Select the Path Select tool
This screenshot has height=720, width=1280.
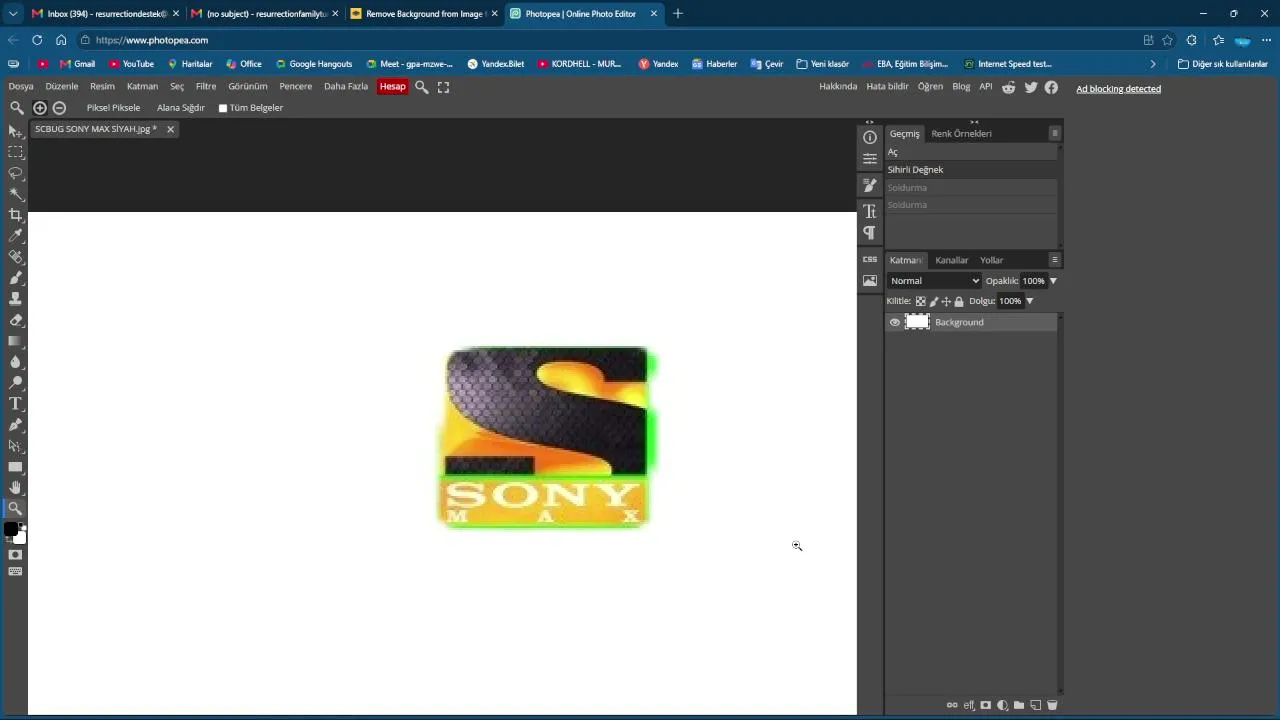pyautogui.click(x=15, y=446)
